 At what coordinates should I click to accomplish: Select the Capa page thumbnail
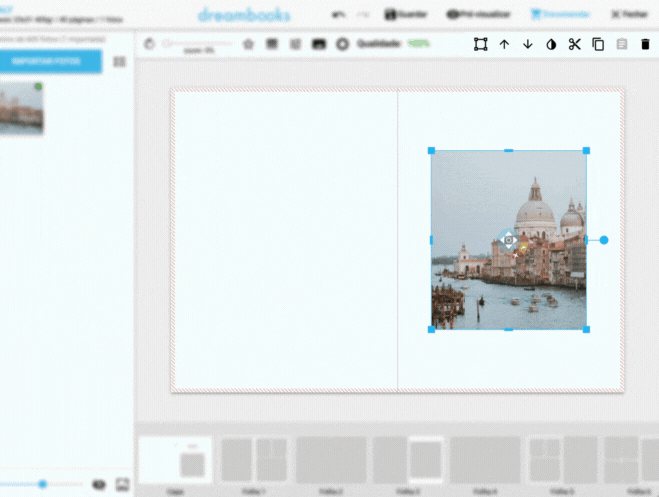tap(175, 460)
